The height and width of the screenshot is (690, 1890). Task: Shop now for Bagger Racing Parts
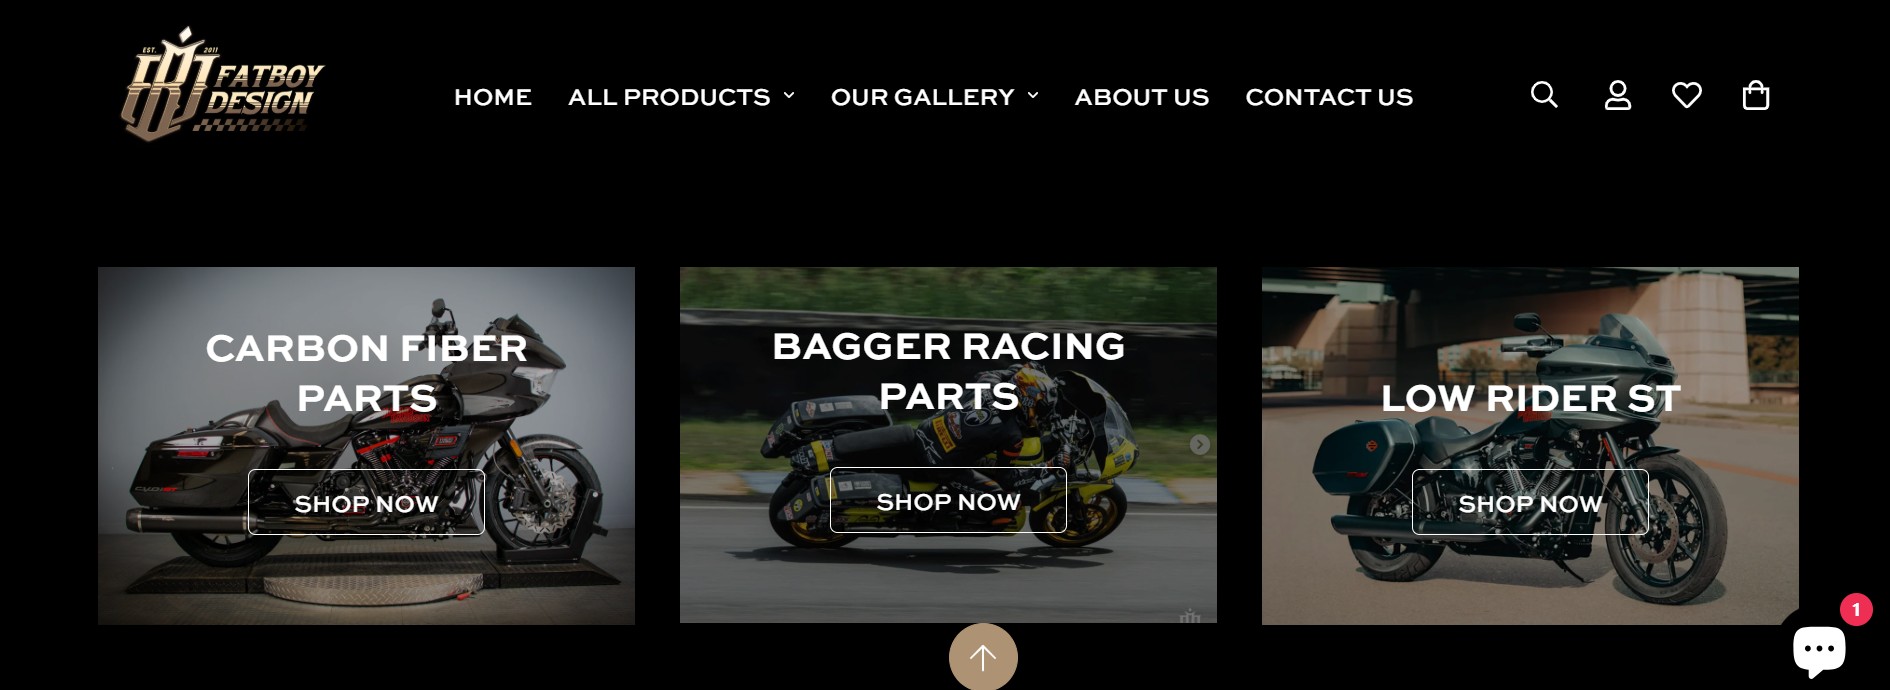click(x=948, y=501)
